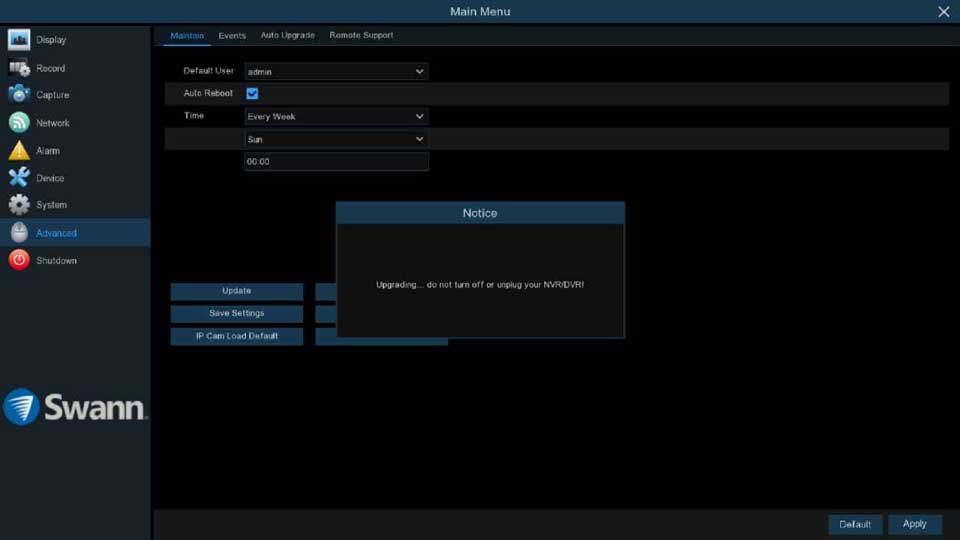Click the 00:00 reboot time field
Screen dimensions: 960x540
pyautogui.click(x=336, y=162)
